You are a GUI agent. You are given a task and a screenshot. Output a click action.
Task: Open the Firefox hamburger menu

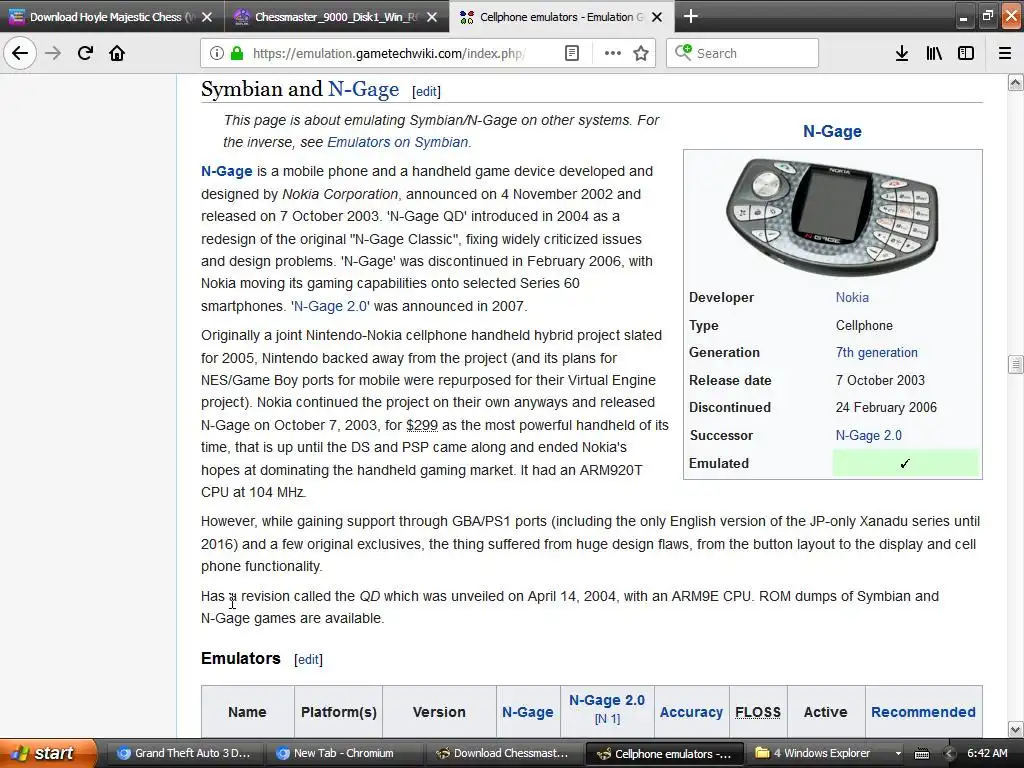click(x=1005, y=53)
